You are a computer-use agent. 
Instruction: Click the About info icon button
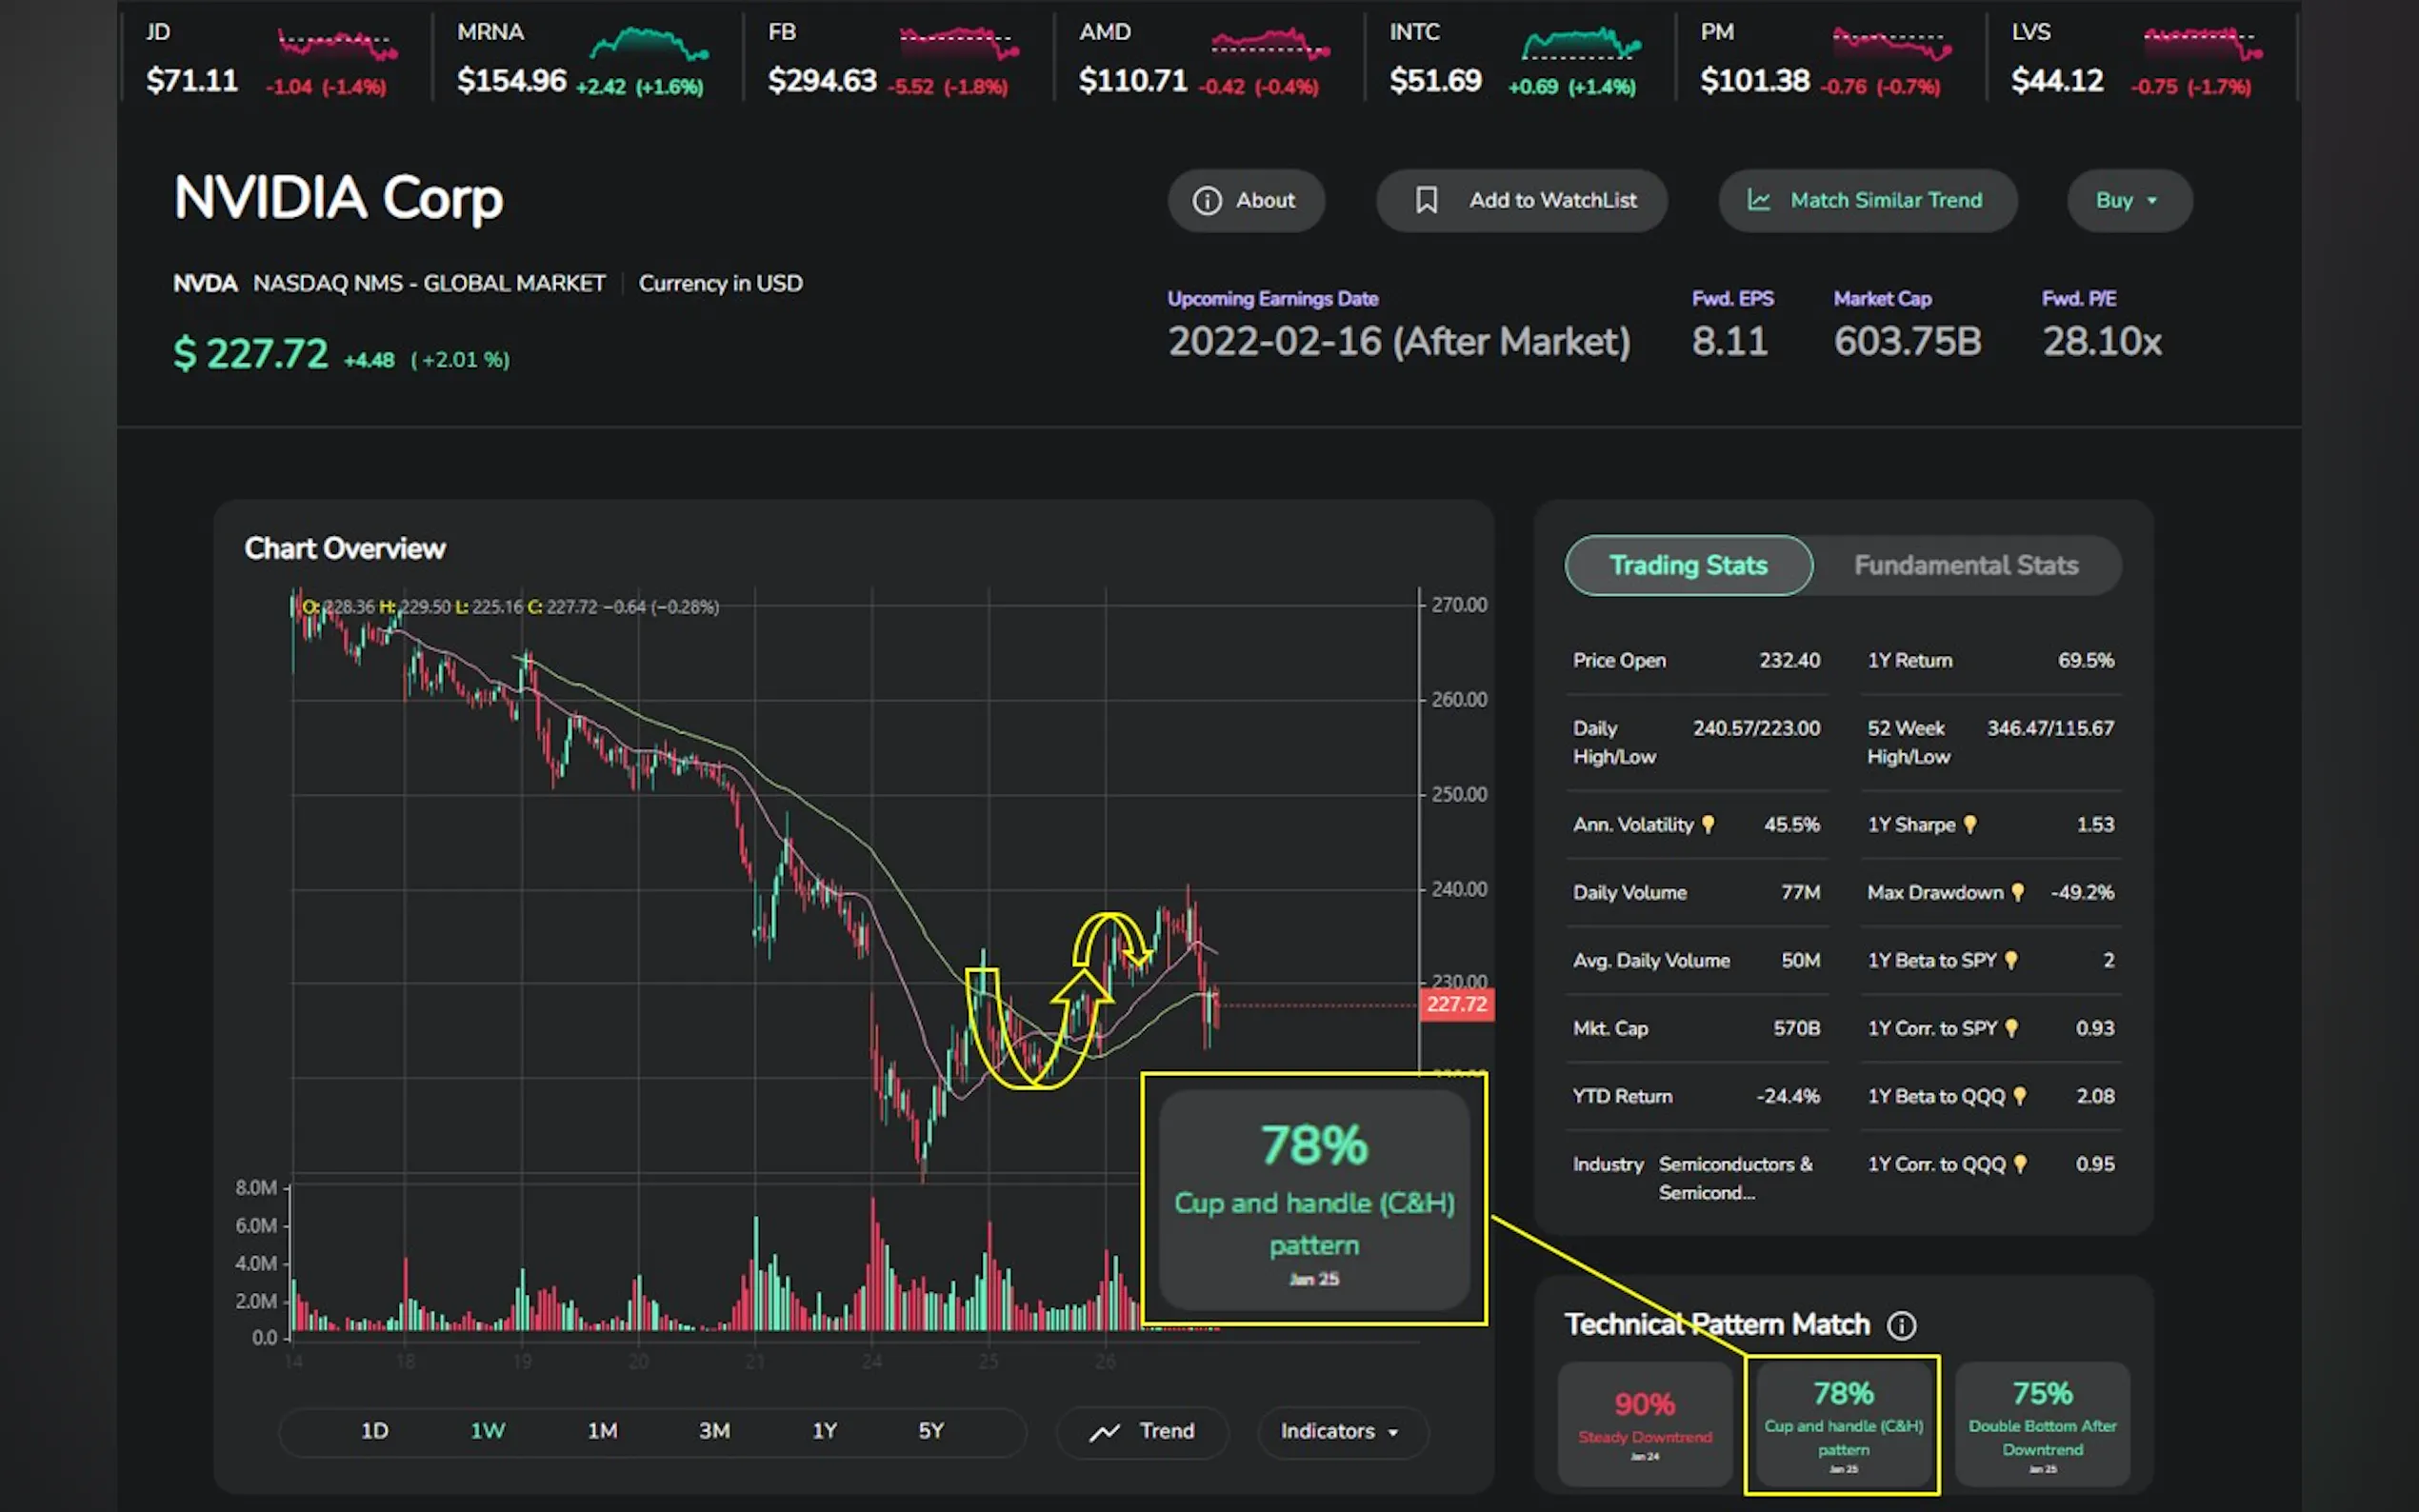1207,201
